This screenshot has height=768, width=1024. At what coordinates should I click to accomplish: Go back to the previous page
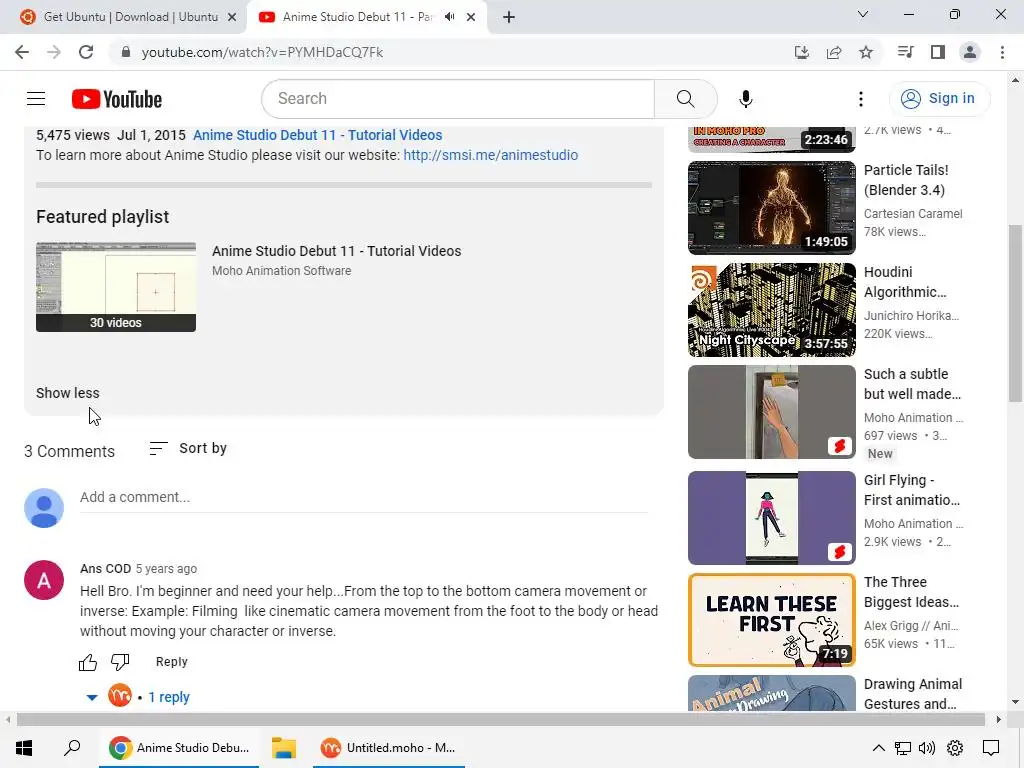click(22, 52)
